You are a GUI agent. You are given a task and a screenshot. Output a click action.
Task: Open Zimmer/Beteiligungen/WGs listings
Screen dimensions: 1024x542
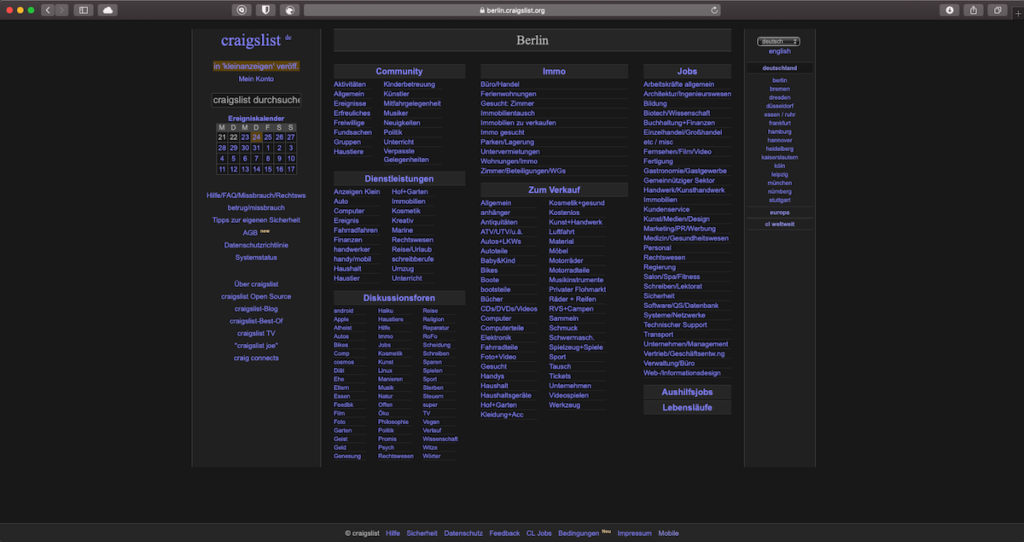click(523, 170)
